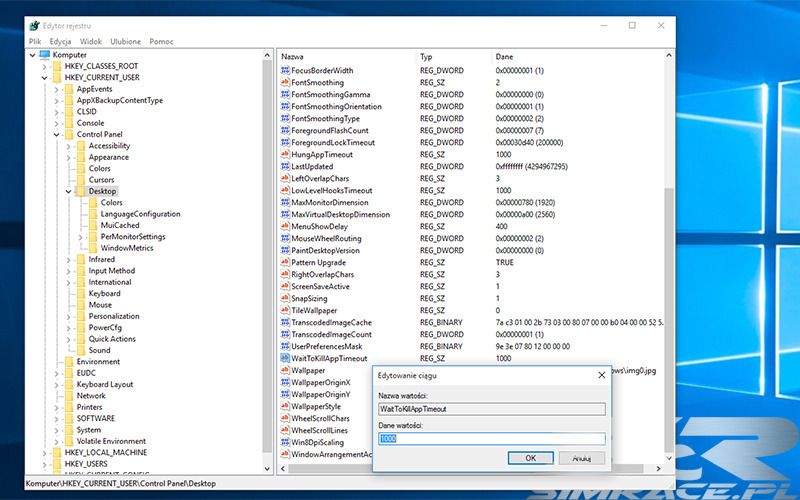
Task: Confirm the string edit with OK
Action: 531,457
